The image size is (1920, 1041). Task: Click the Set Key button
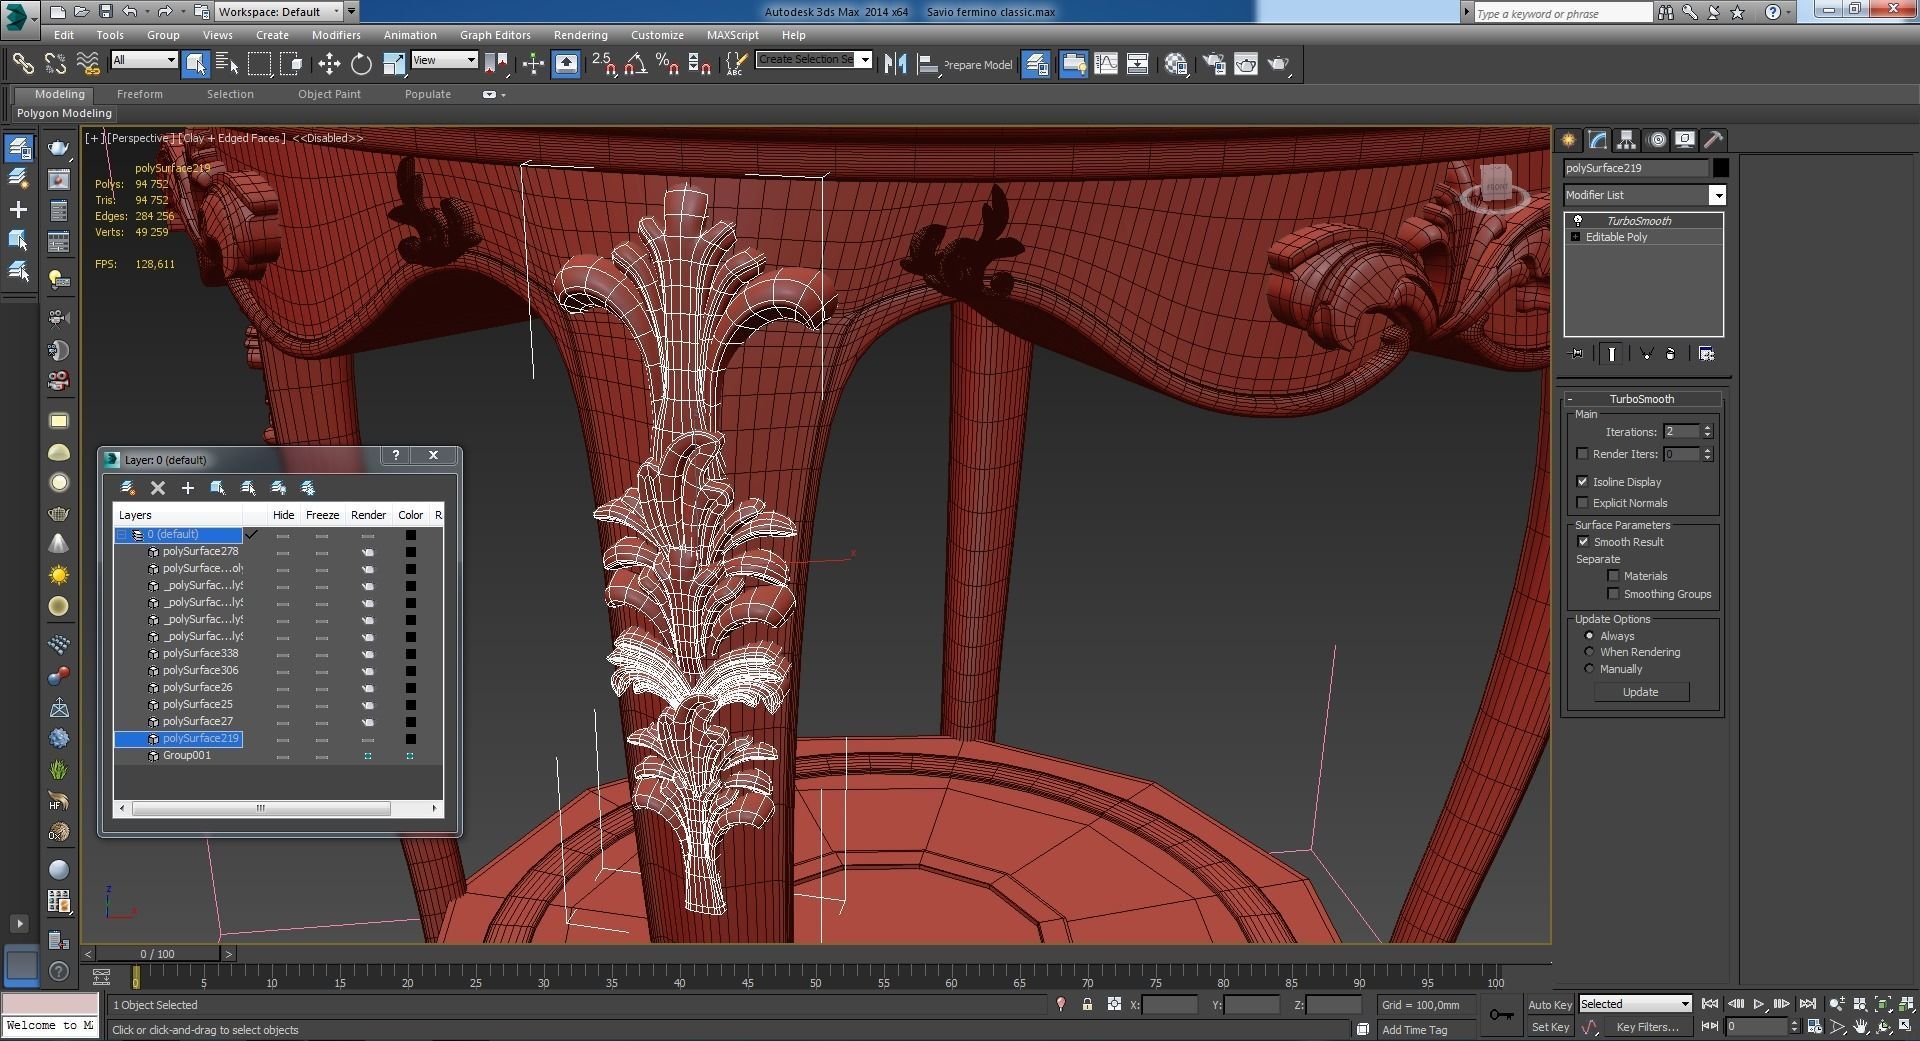click(x=1549, y=1027)
